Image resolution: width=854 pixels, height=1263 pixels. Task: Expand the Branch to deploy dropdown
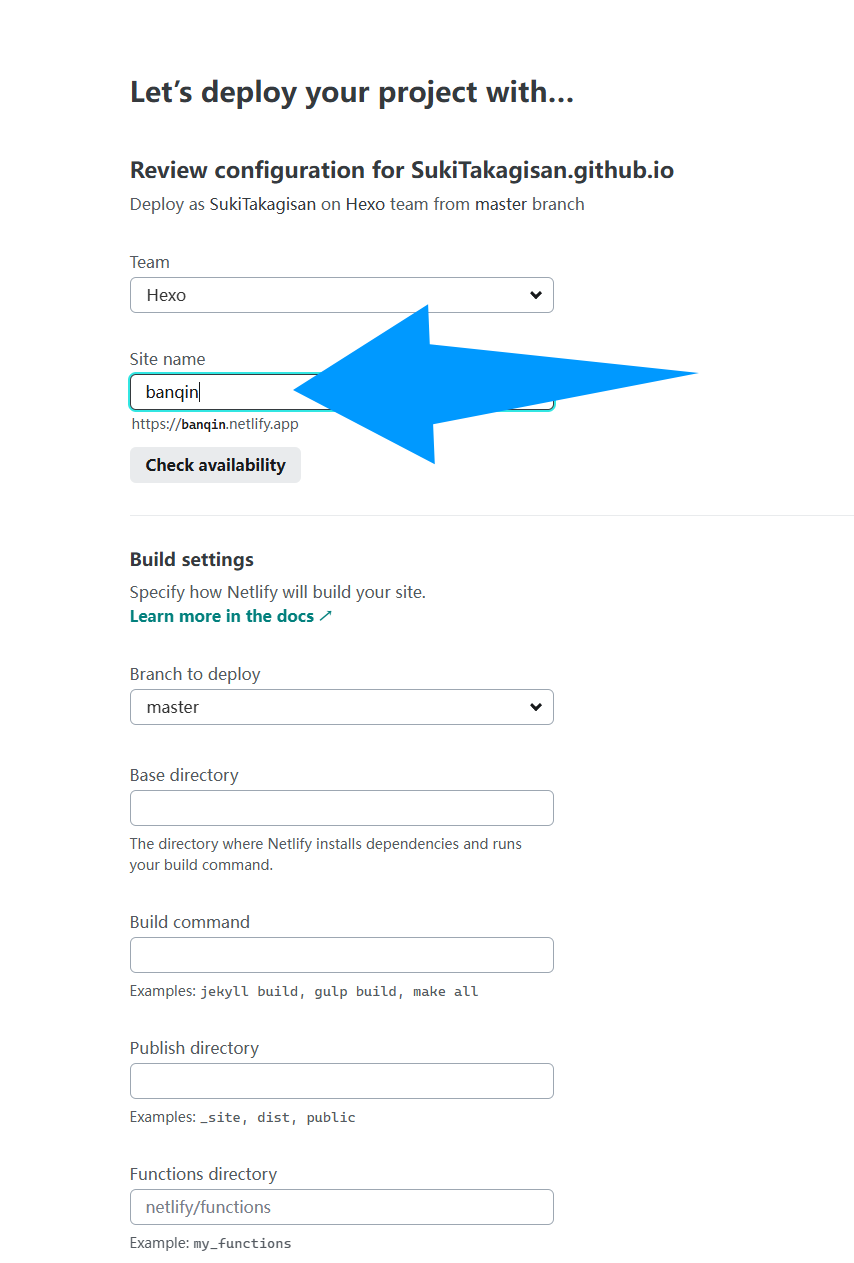341,707
